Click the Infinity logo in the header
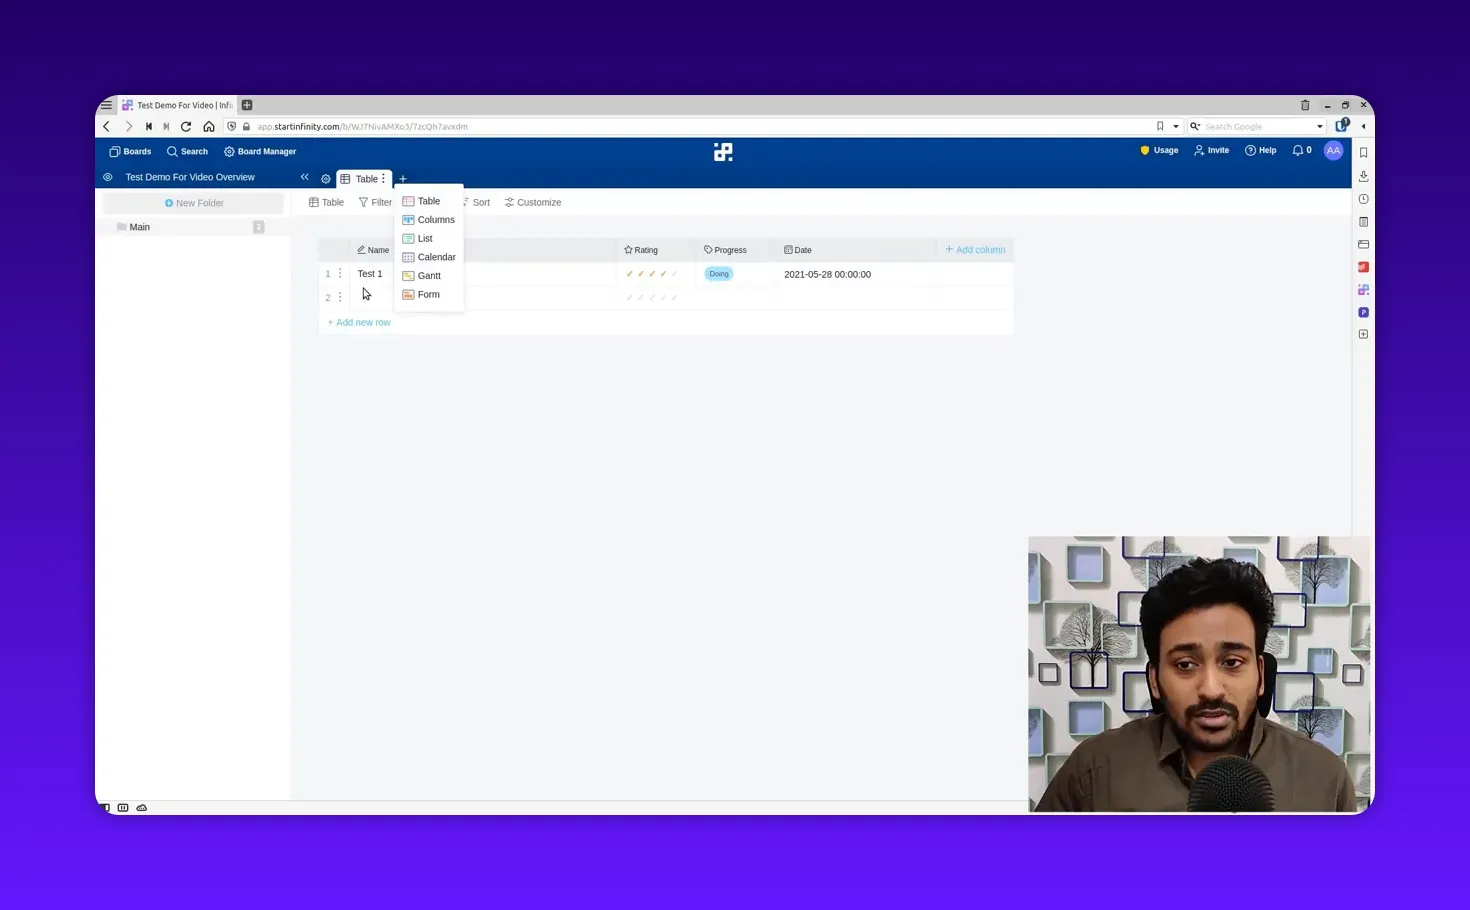This screenshot has width=1470, height=910. tap(723, 151)
